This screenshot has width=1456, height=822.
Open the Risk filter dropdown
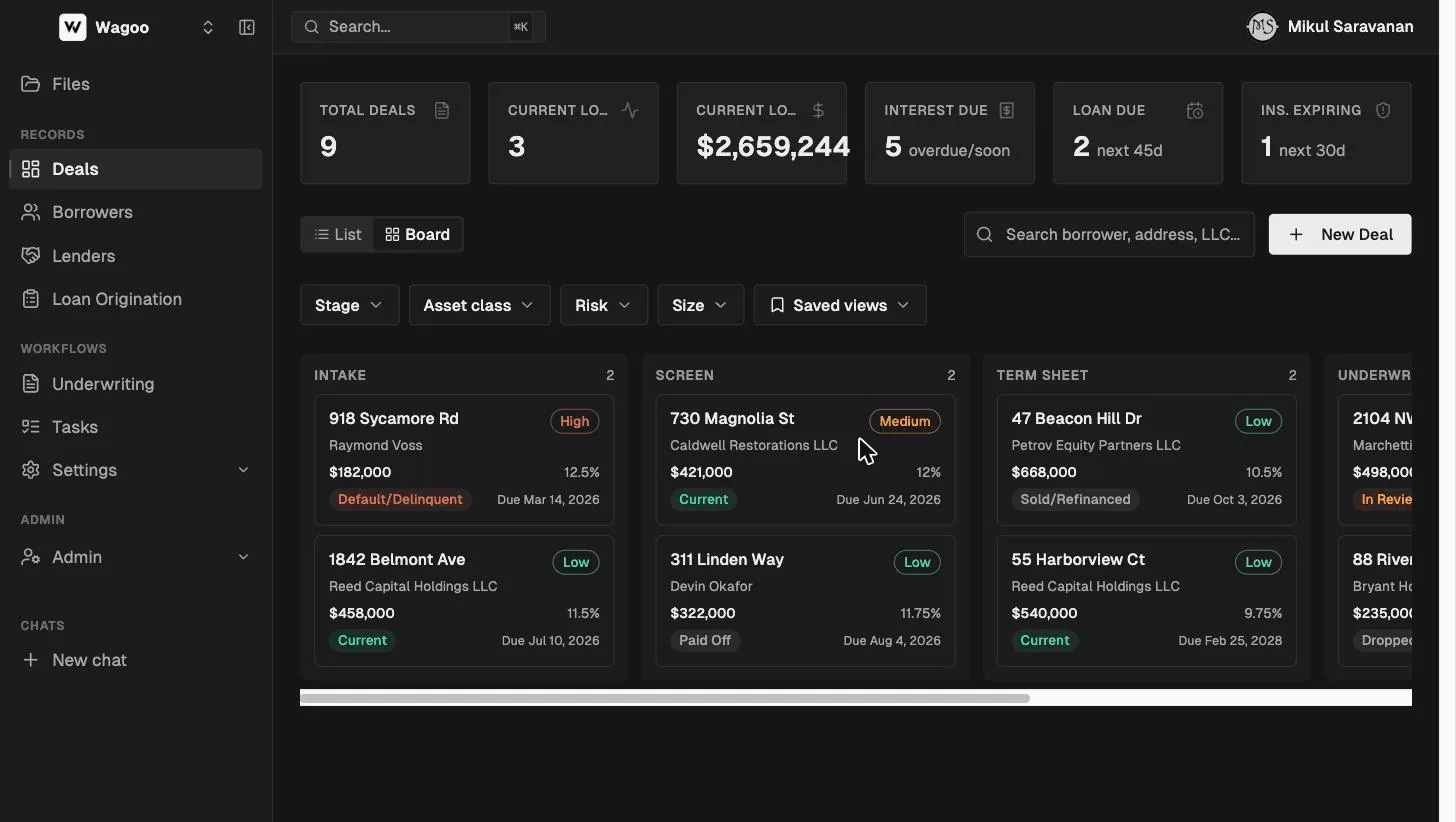tap(604, 305)
